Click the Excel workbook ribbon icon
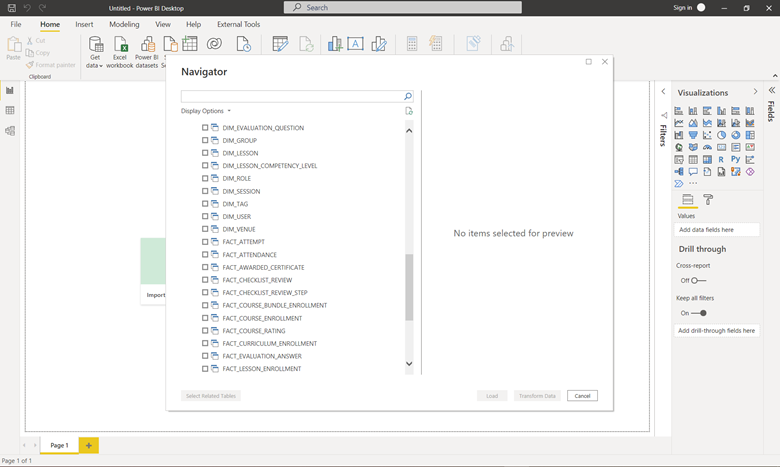Image resolution: width=780 pixels, height=467 pixels. (120, 44)
